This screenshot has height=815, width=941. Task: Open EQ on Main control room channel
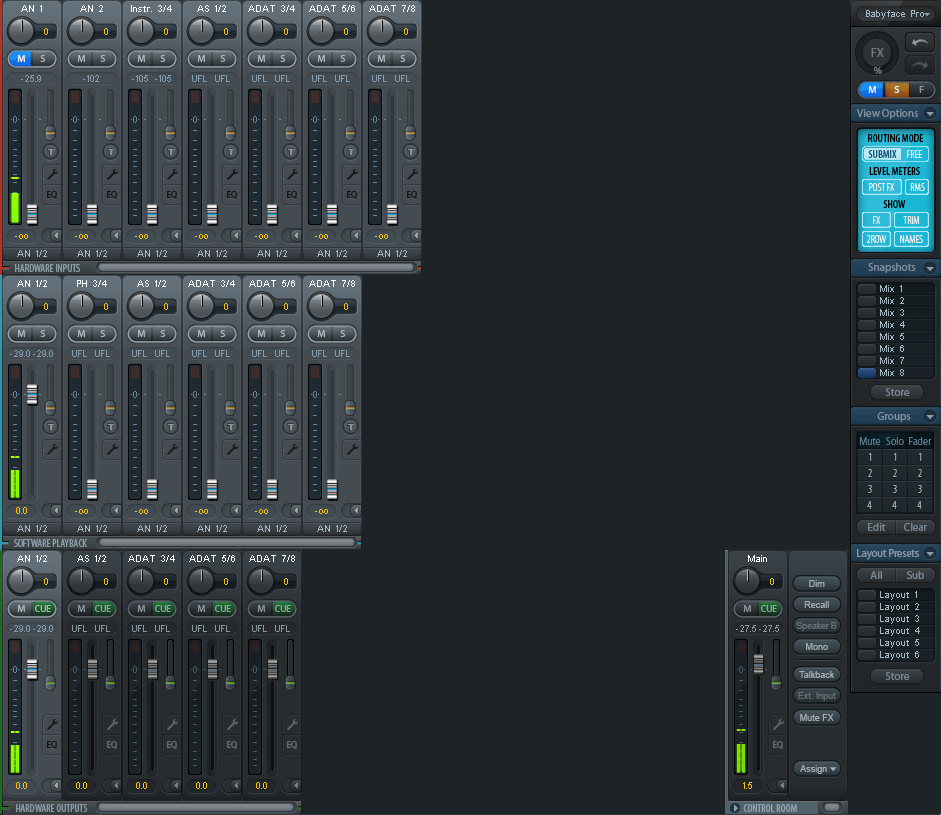pos(778,745)
